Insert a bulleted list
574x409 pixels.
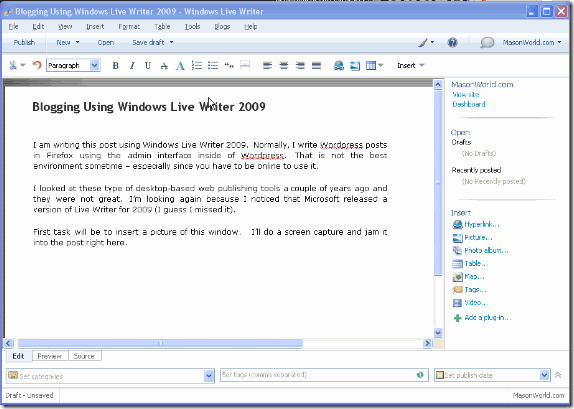[213, 66]
